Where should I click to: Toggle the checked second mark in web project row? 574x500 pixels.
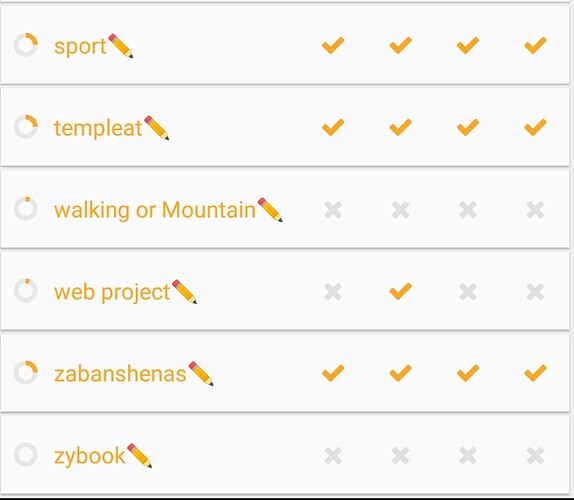pyautogui.click(x=400, y=291)
